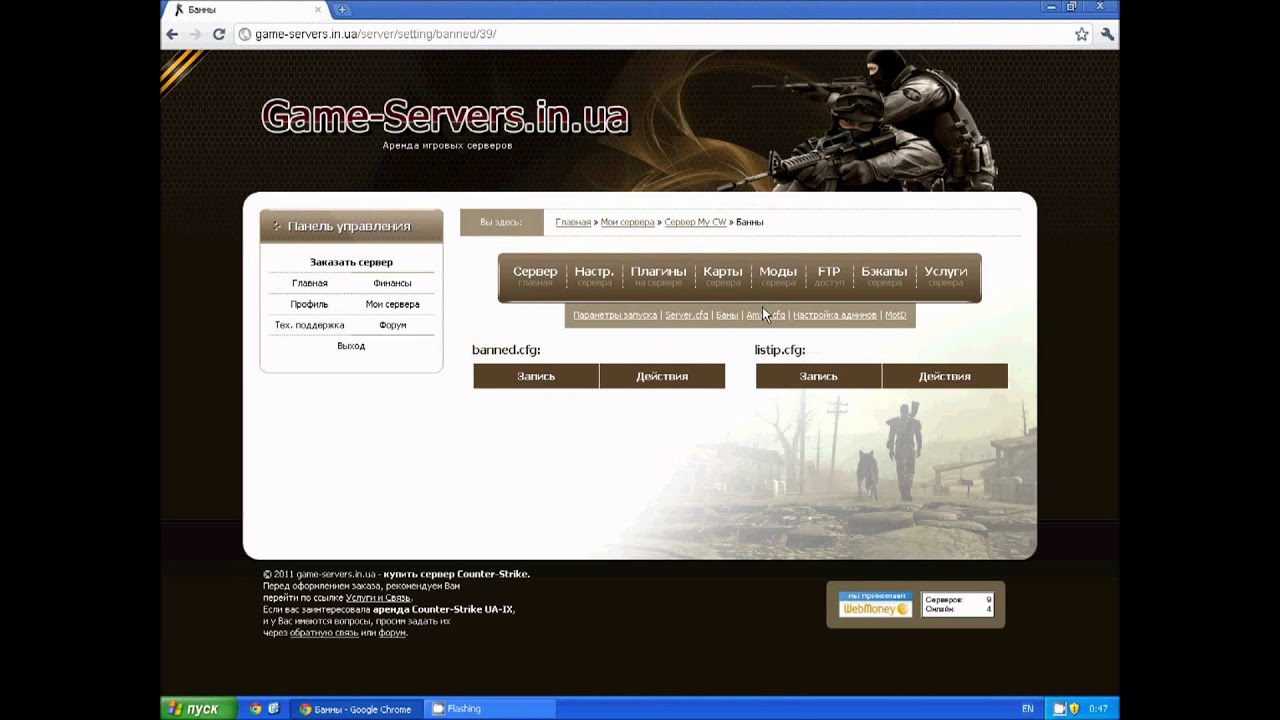The image size is (1280, 720).
Task: Open the Карты сервера menu item
Action: point(722,276)
